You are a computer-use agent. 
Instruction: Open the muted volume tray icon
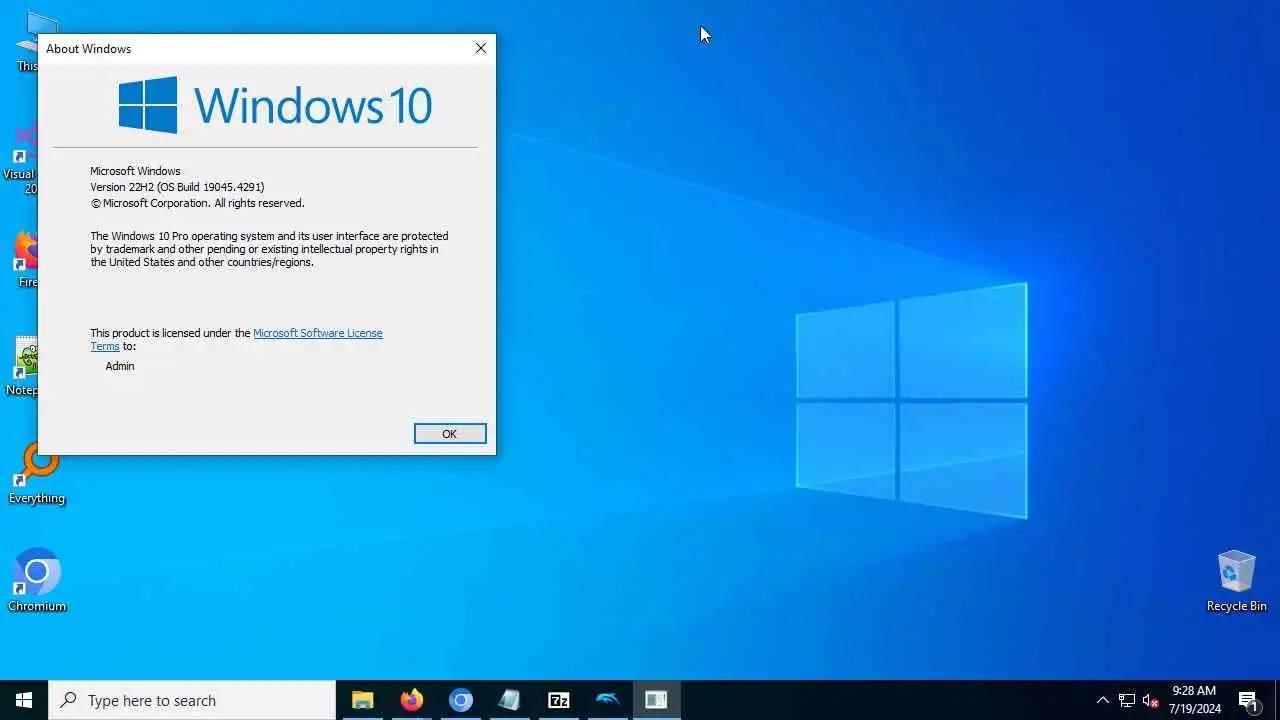1151,700
